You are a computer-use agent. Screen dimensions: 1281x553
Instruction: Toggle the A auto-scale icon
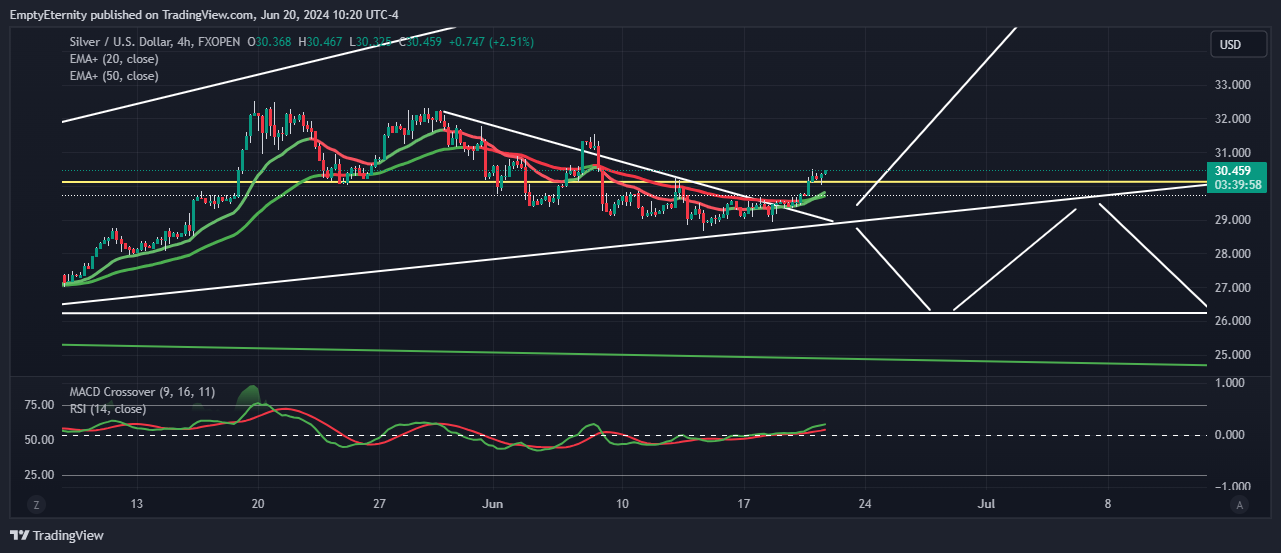pos(1240,505)
